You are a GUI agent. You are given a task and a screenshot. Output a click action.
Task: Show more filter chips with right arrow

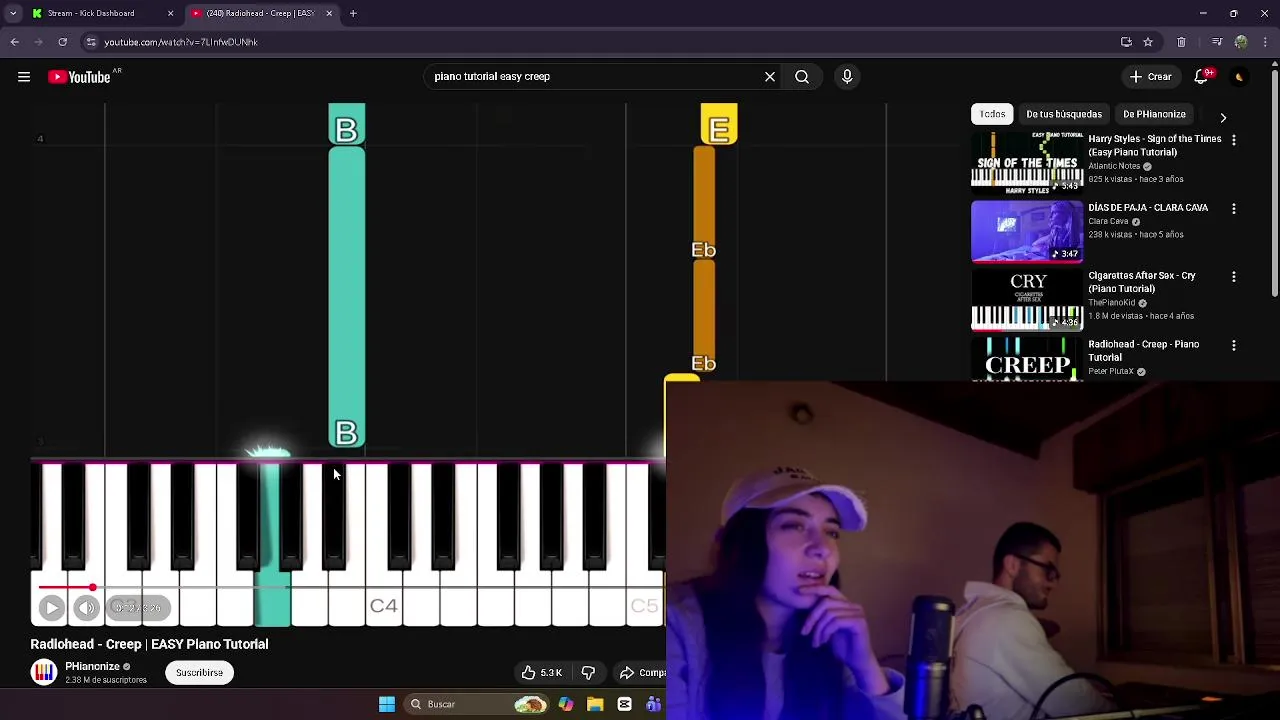point(1223,117)
